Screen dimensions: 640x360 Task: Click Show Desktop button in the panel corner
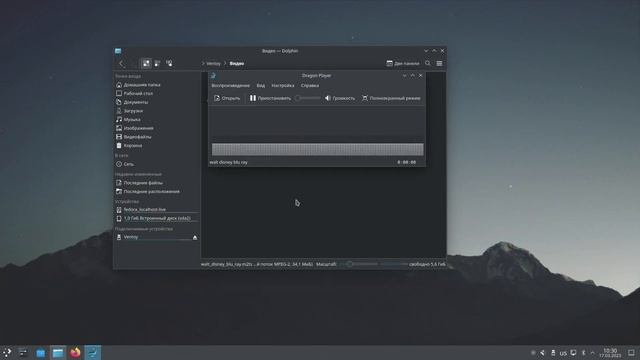631,353
